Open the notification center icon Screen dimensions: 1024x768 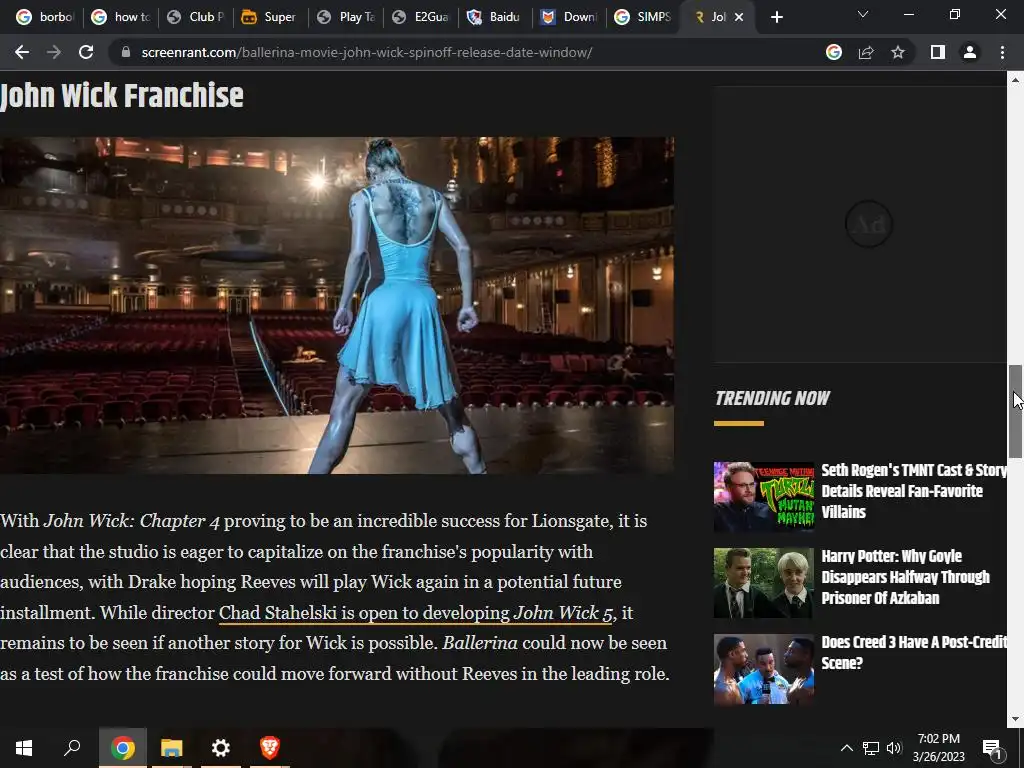pyautogui.click(x=992, y=748)
